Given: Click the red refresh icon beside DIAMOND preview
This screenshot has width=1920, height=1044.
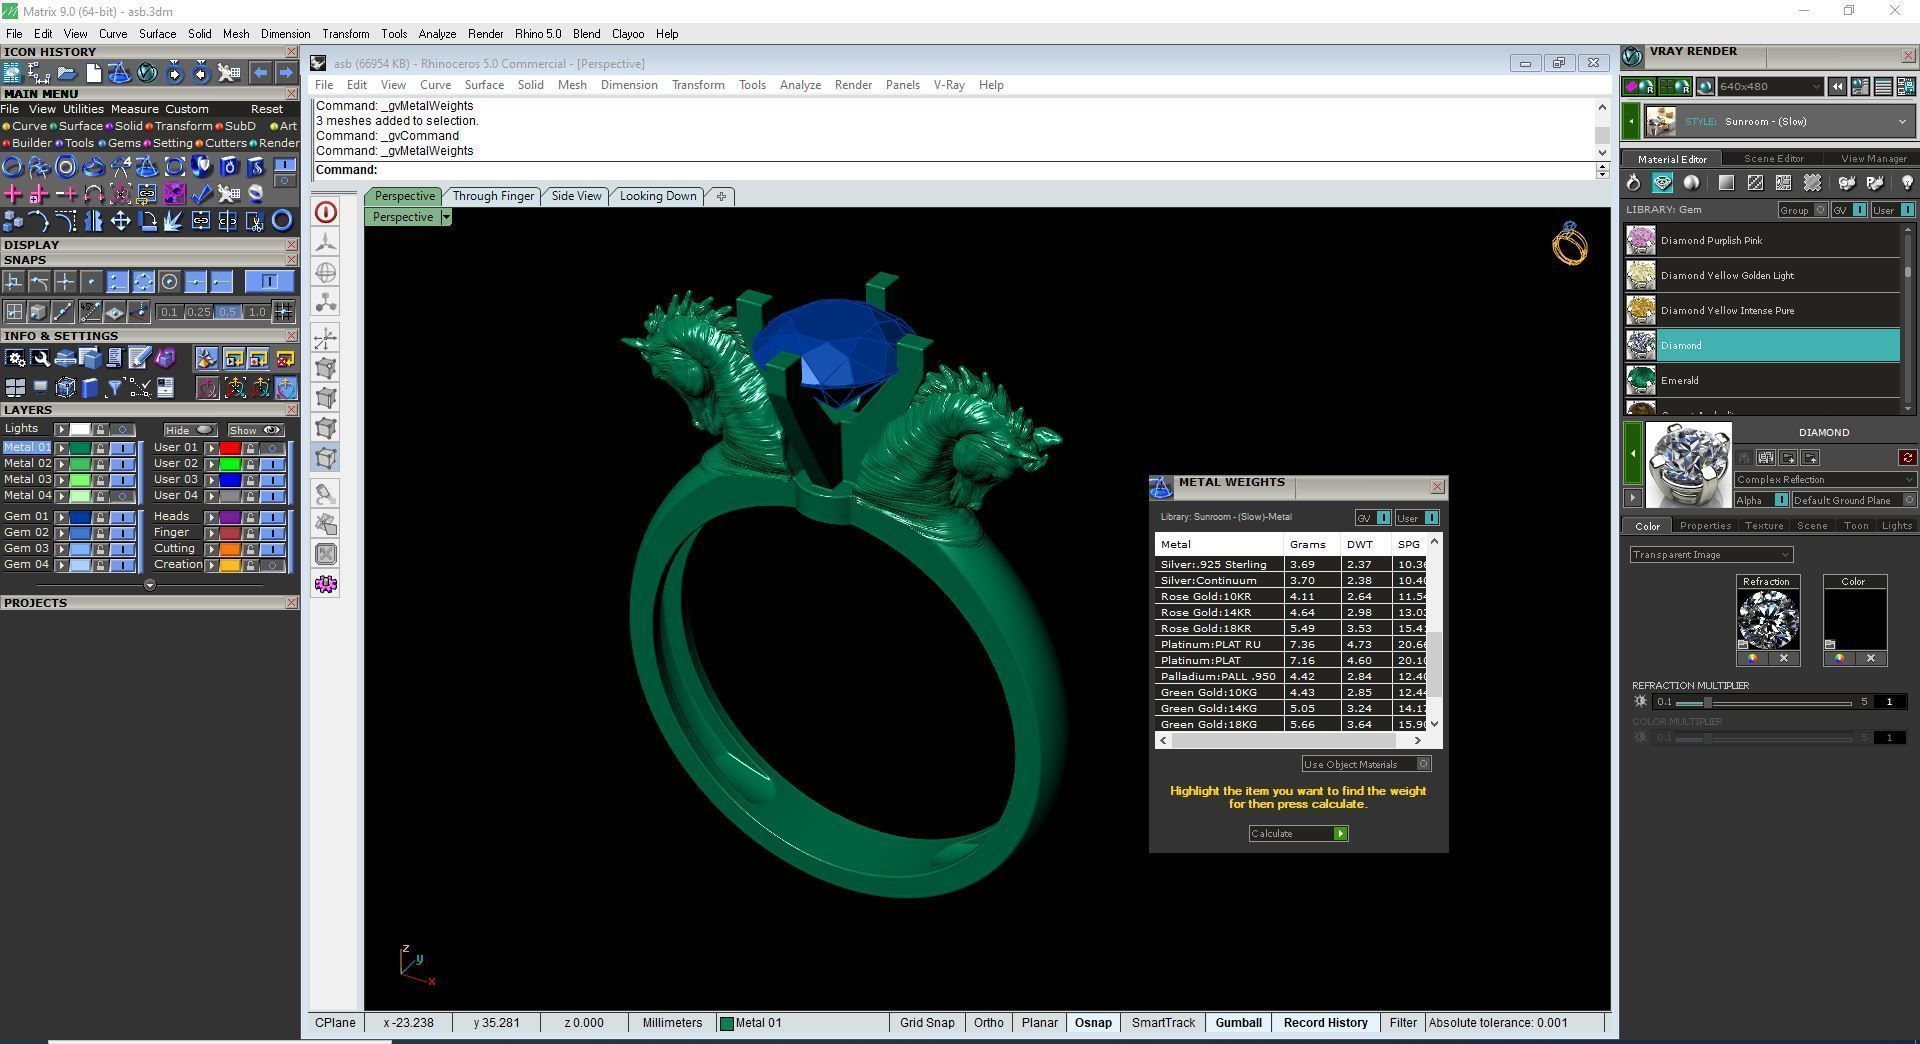Looking at the screenshot, I should [1907, 458].
